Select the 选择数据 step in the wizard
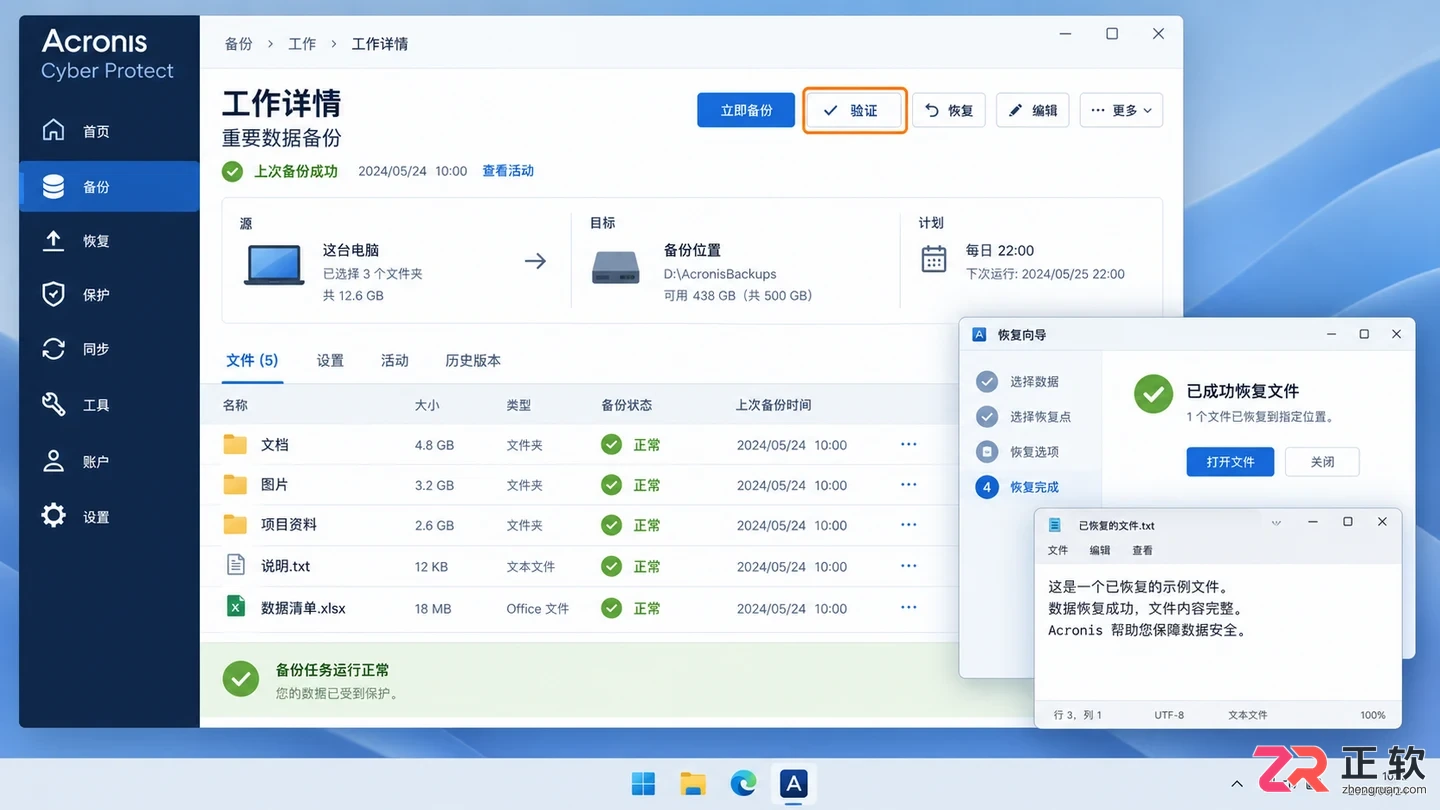The width and height of the screenshot is (1440, 810). click(1018, 382)
